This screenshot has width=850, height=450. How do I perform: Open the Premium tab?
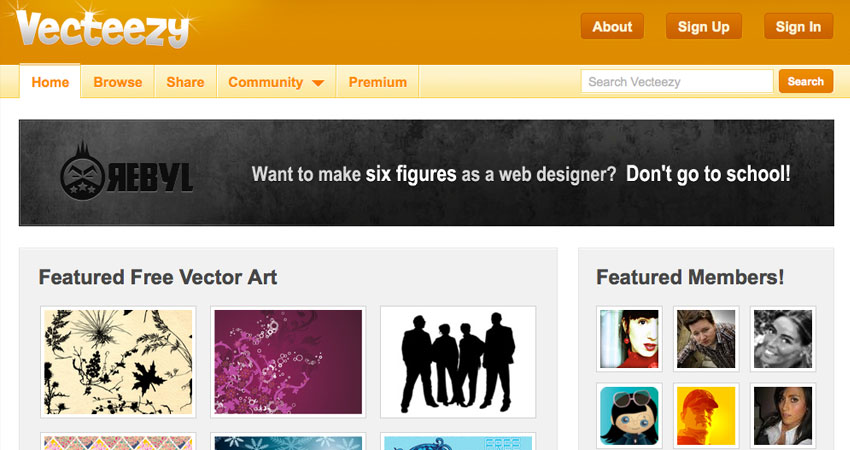pos(377,82)
